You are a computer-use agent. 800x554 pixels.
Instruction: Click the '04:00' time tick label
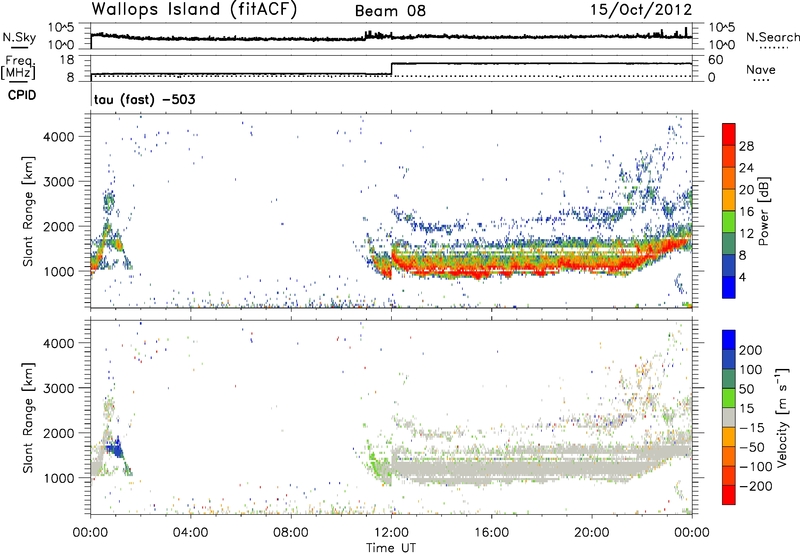point(191,533)
